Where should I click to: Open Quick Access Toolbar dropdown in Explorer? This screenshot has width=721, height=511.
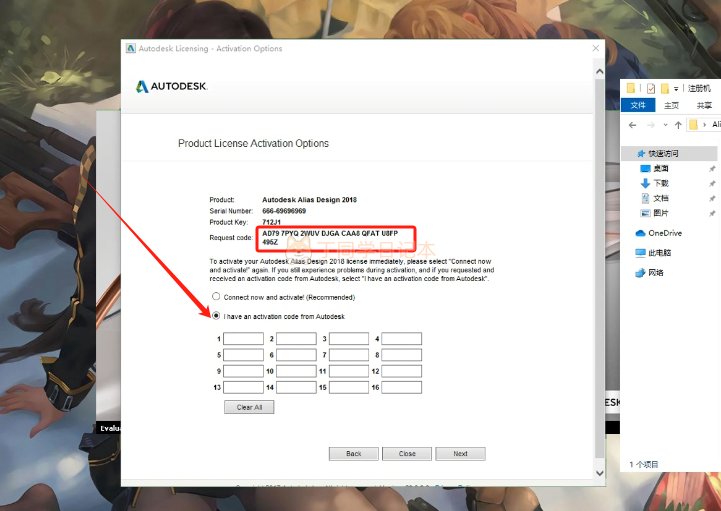[x=676, y=88]
